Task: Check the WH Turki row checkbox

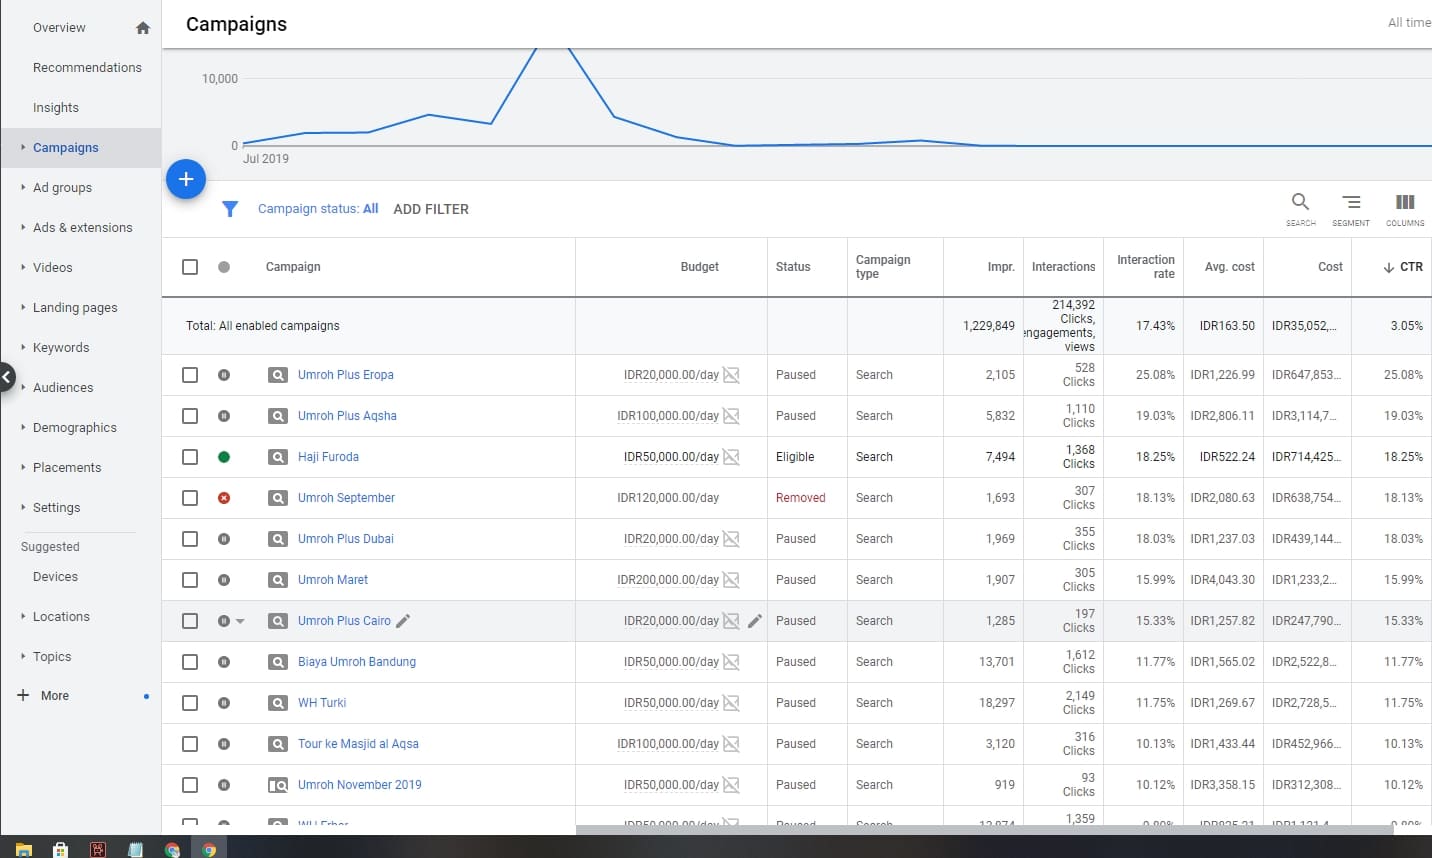Action: pos(190,703)
